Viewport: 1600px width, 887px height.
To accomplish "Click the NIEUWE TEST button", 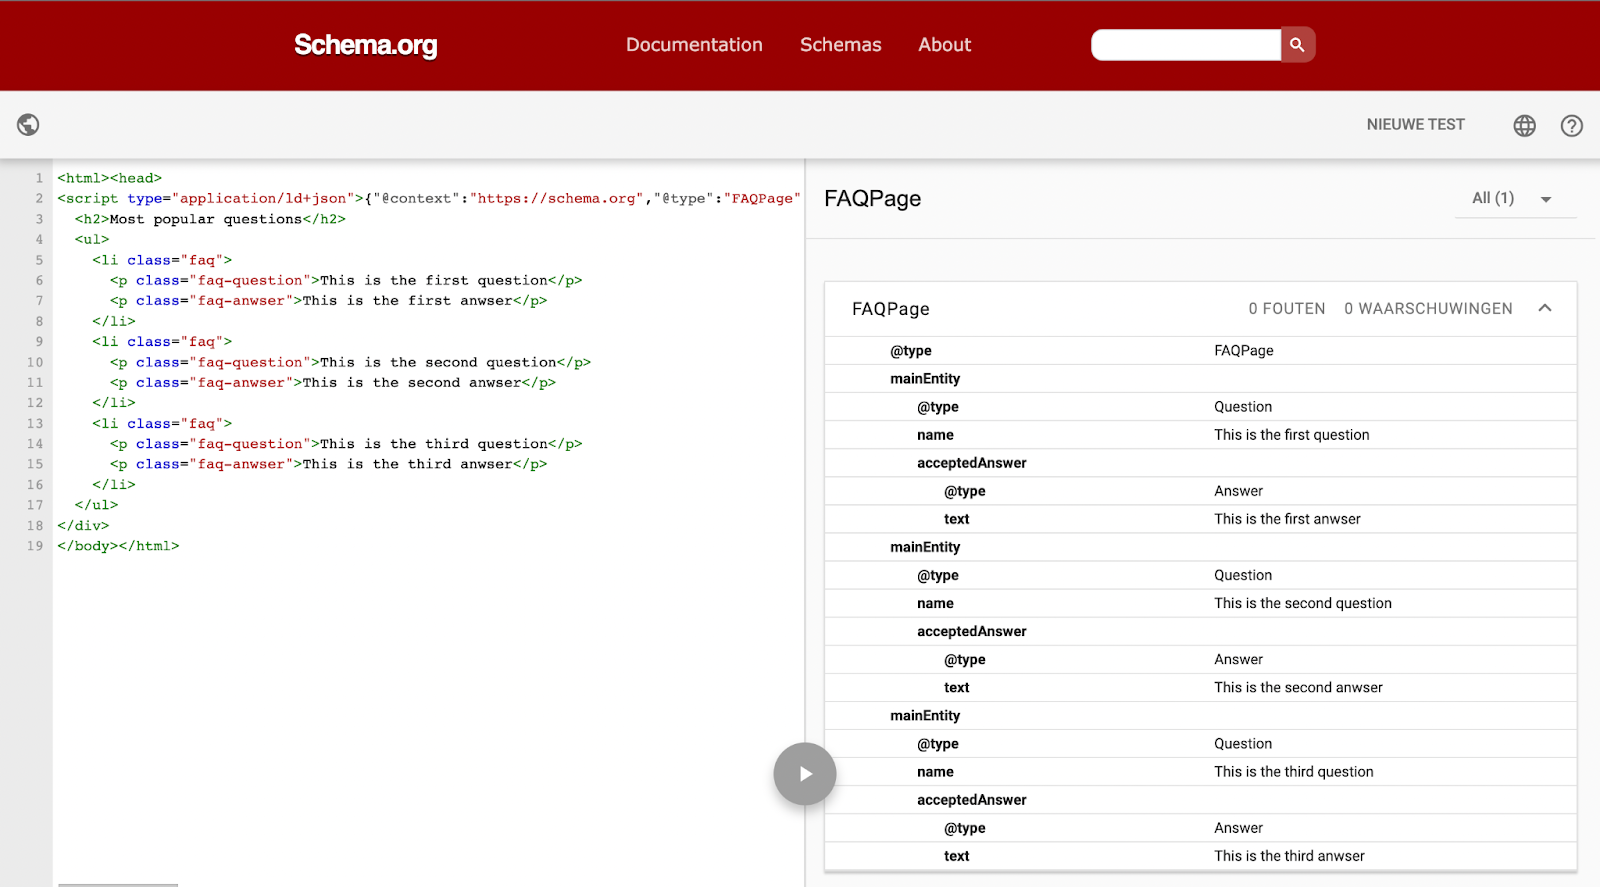I will 1415,125.
